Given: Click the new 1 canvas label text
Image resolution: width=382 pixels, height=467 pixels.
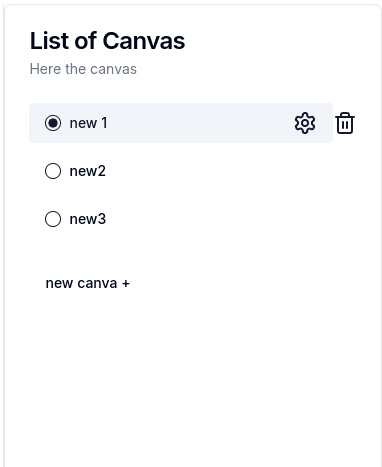Looking at the screenshot, I should tap(88, 123).
